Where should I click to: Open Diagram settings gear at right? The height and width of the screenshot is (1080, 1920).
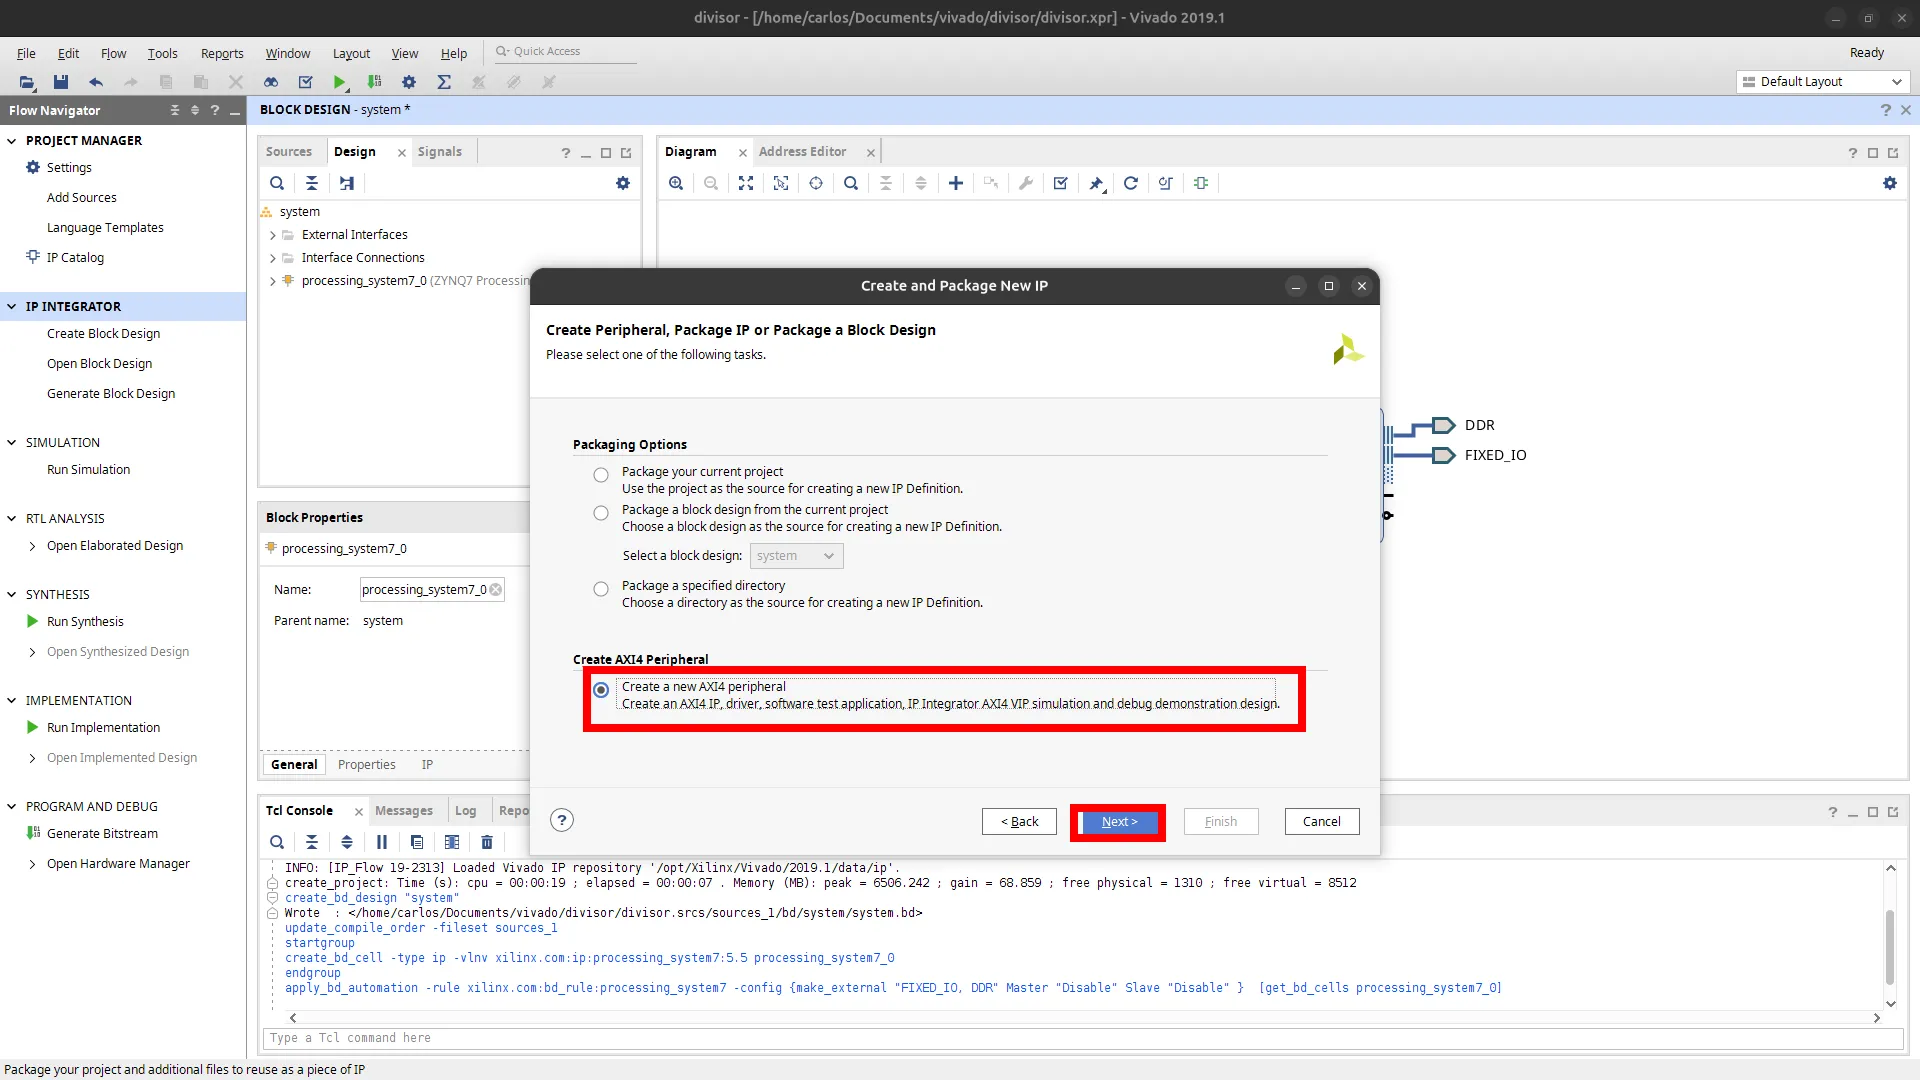point(1890,183)
